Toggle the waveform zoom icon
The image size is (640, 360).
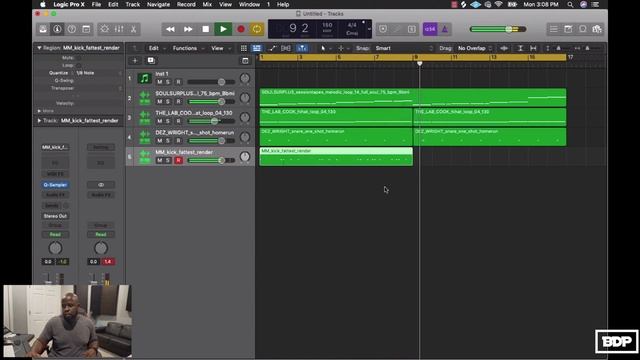pyautogui.click(x=504, y=48)
